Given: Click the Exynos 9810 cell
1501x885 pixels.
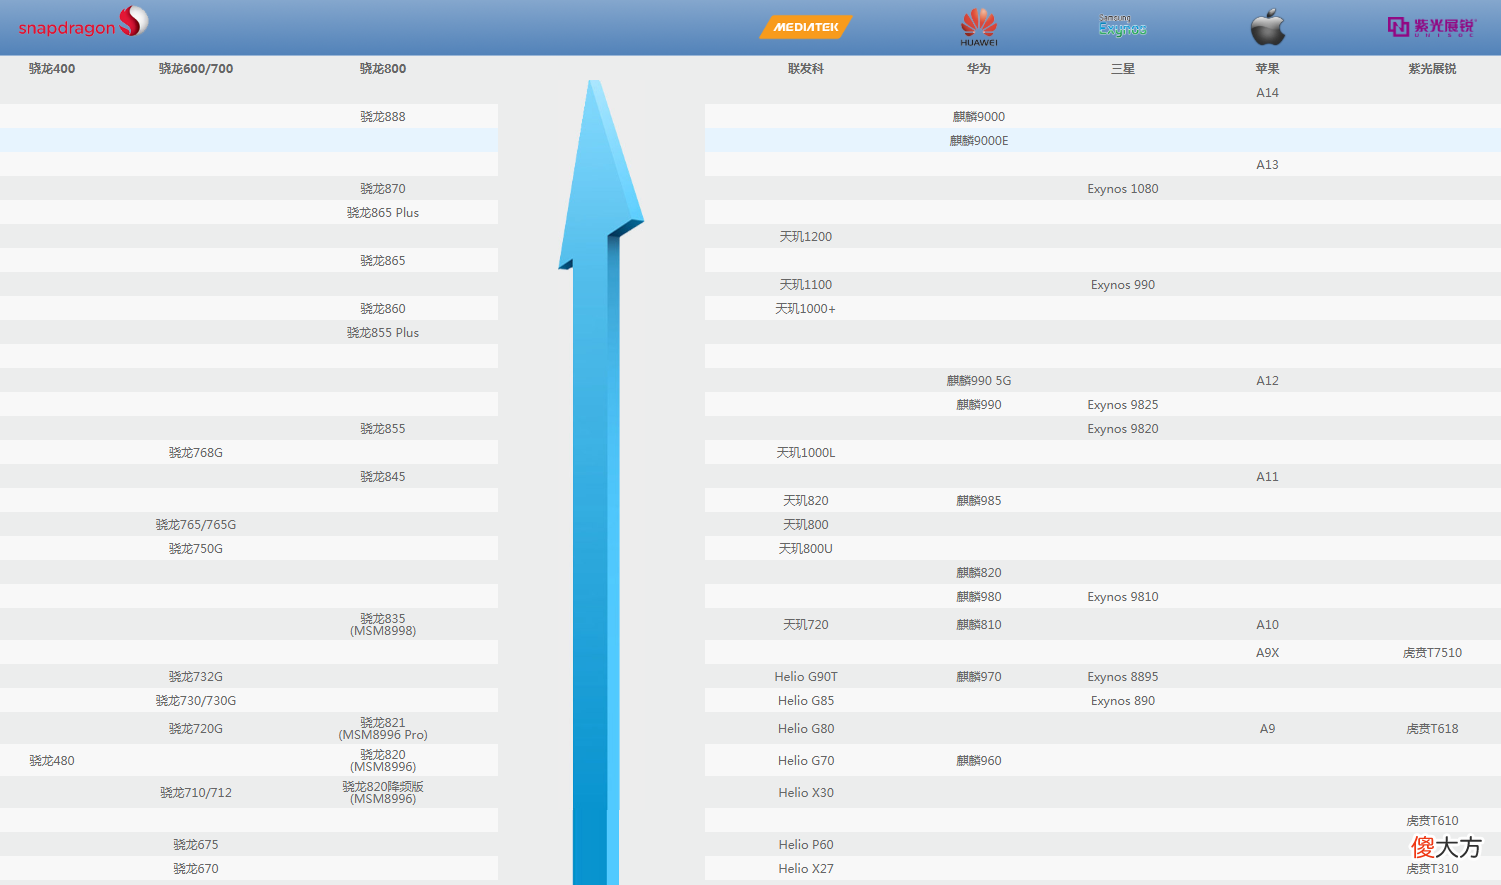Looking at the screenshot, I should coord(1123,597).
